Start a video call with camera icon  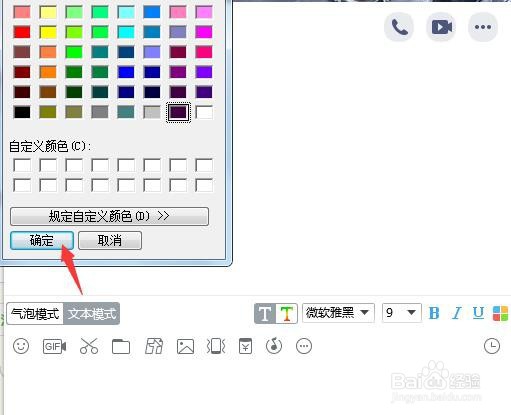point(441,27)
